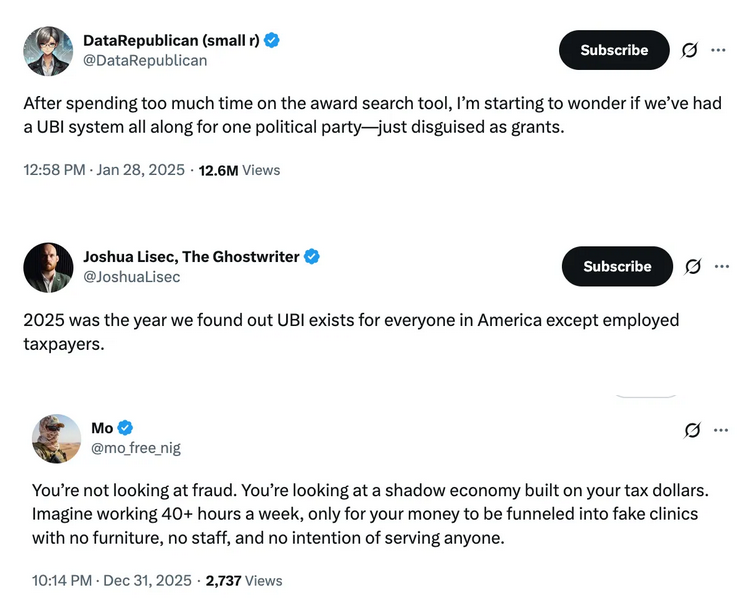Image resolution: width=743 pixels, height=614 pixels.
Task: Open more options menu on Joshua Lisec's post
Action: (718, 266)
